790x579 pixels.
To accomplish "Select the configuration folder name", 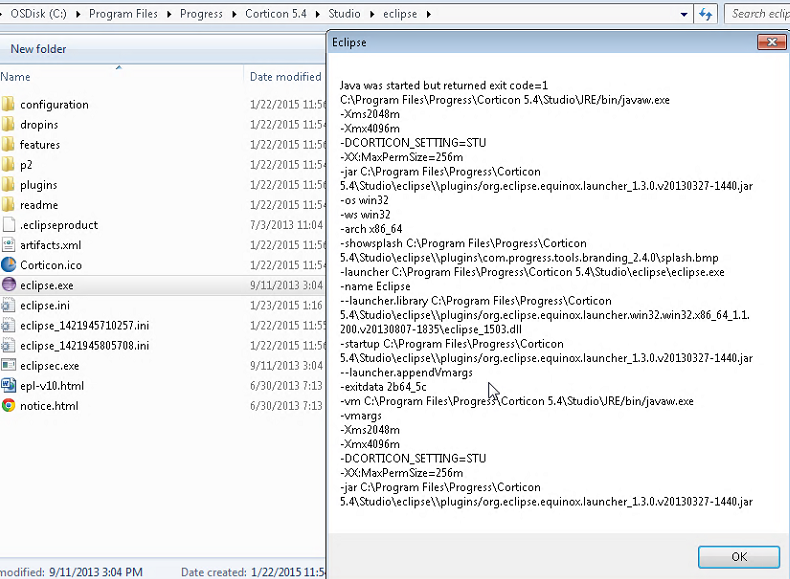I will click(x=54, y=105).
